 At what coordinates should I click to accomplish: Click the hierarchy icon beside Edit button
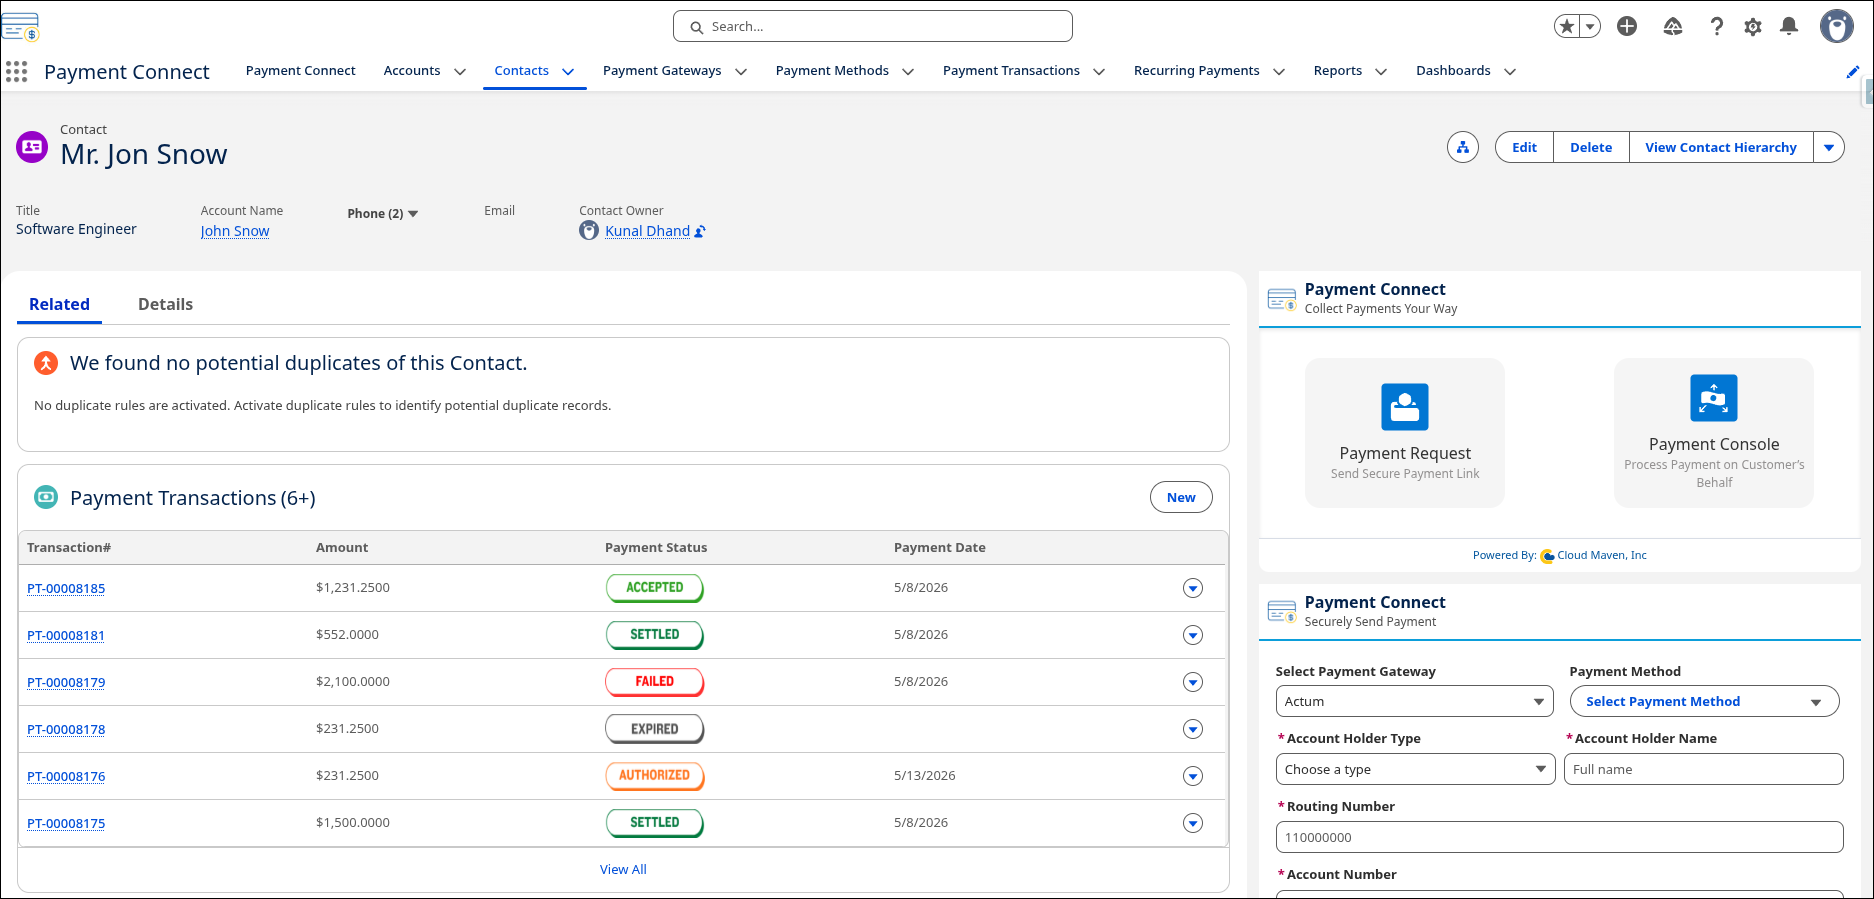[x=1463, y=148]
